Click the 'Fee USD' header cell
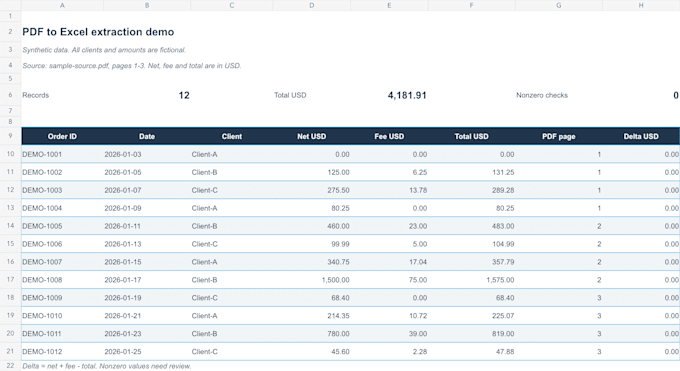The width and height of the screenshot is (680, 371). (x=389, y=136)
